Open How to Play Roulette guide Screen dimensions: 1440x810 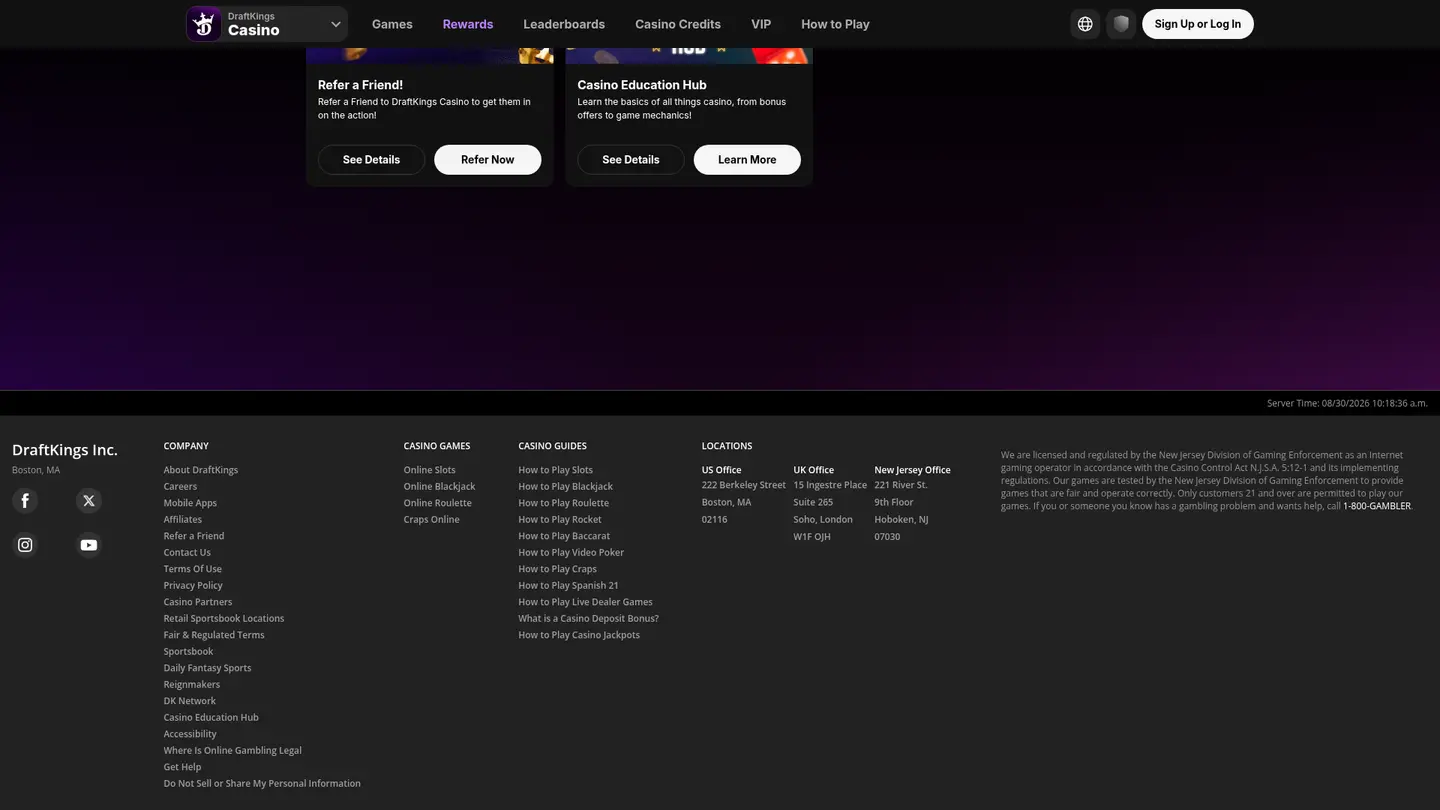(x=564, y=503)
